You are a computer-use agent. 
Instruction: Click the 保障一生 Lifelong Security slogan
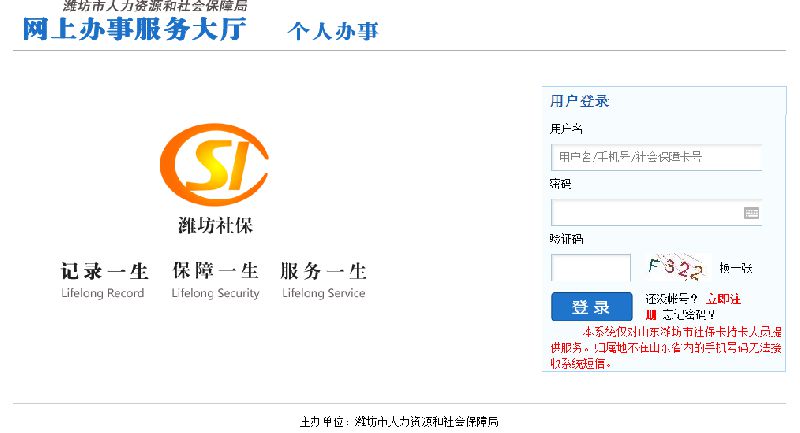pos(215,271)
